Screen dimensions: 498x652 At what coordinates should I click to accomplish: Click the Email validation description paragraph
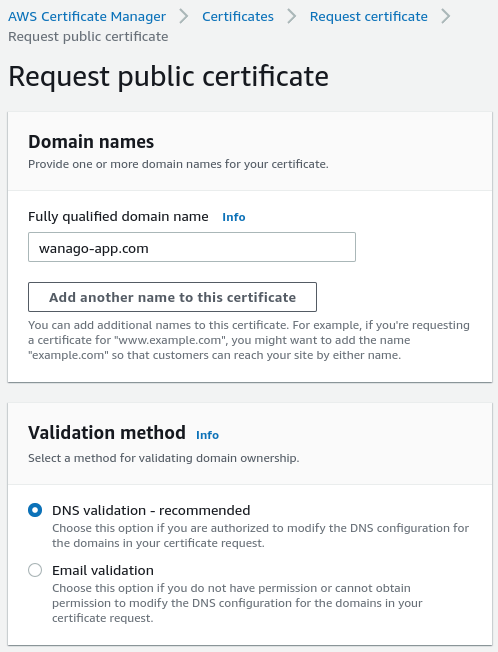point(237,603)
